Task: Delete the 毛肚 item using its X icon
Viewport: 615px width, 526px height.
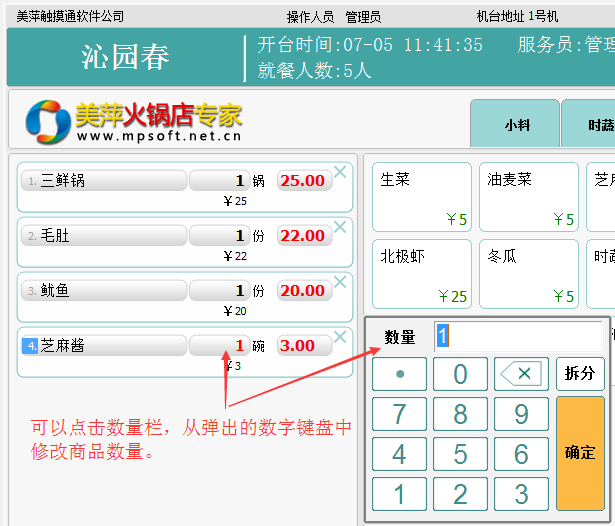Action: pyautogui.click(x=340, y=227)
